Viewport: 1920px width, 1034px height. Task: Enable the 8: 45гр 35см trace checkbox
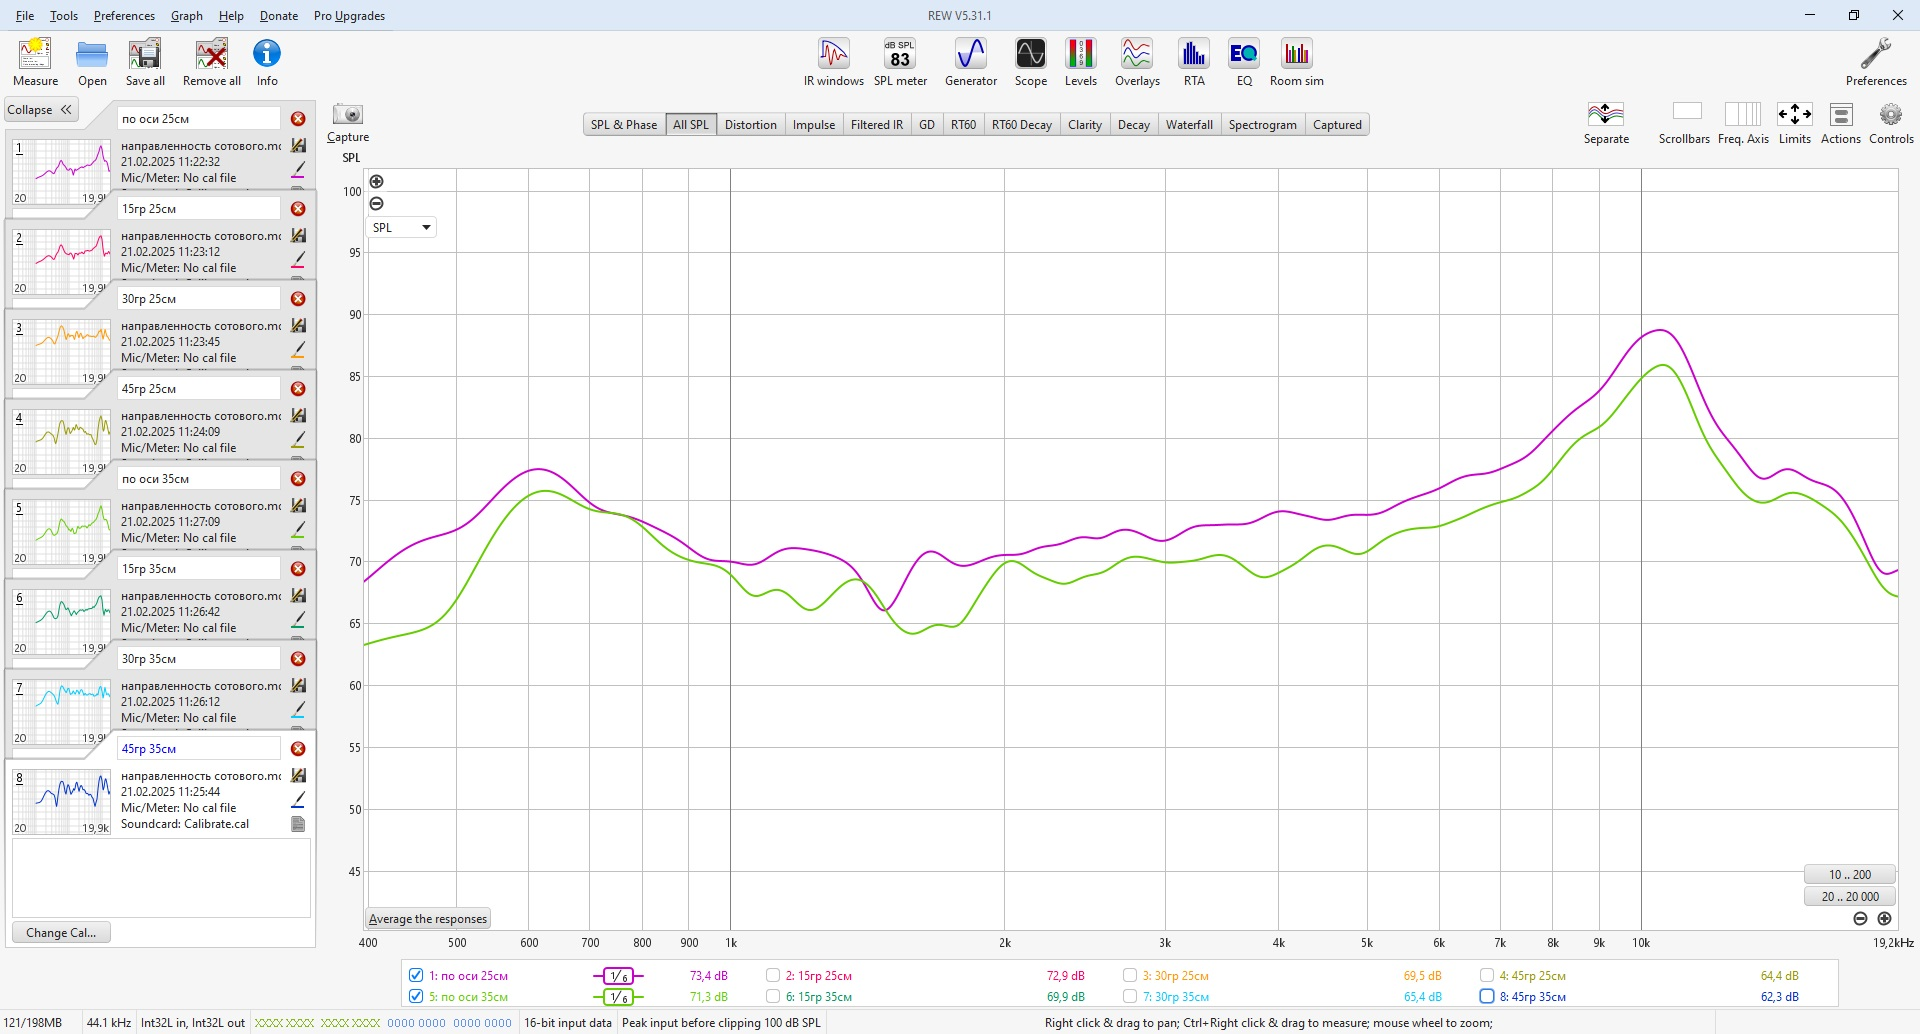1487,996
